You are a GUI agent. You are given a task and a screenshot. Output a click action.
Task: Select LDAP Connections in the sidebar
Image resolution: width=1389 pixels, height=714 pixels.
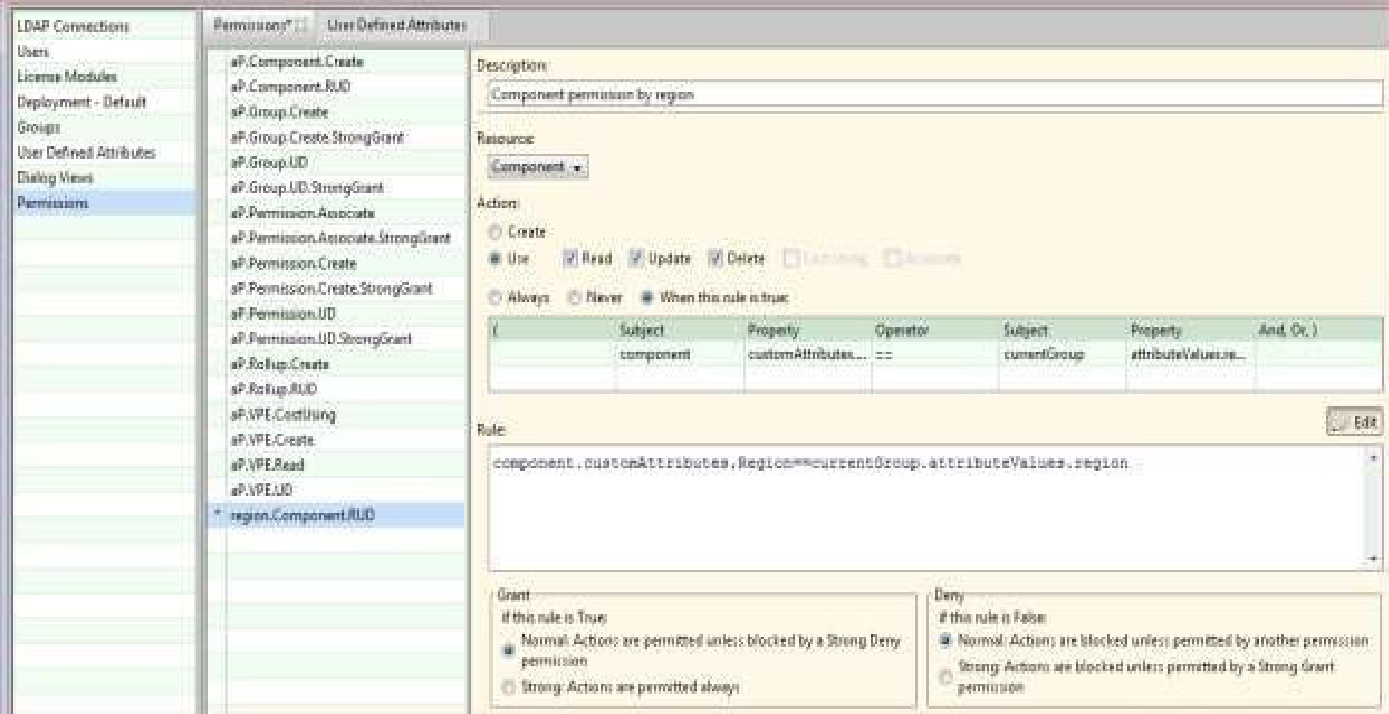point(73,26)
